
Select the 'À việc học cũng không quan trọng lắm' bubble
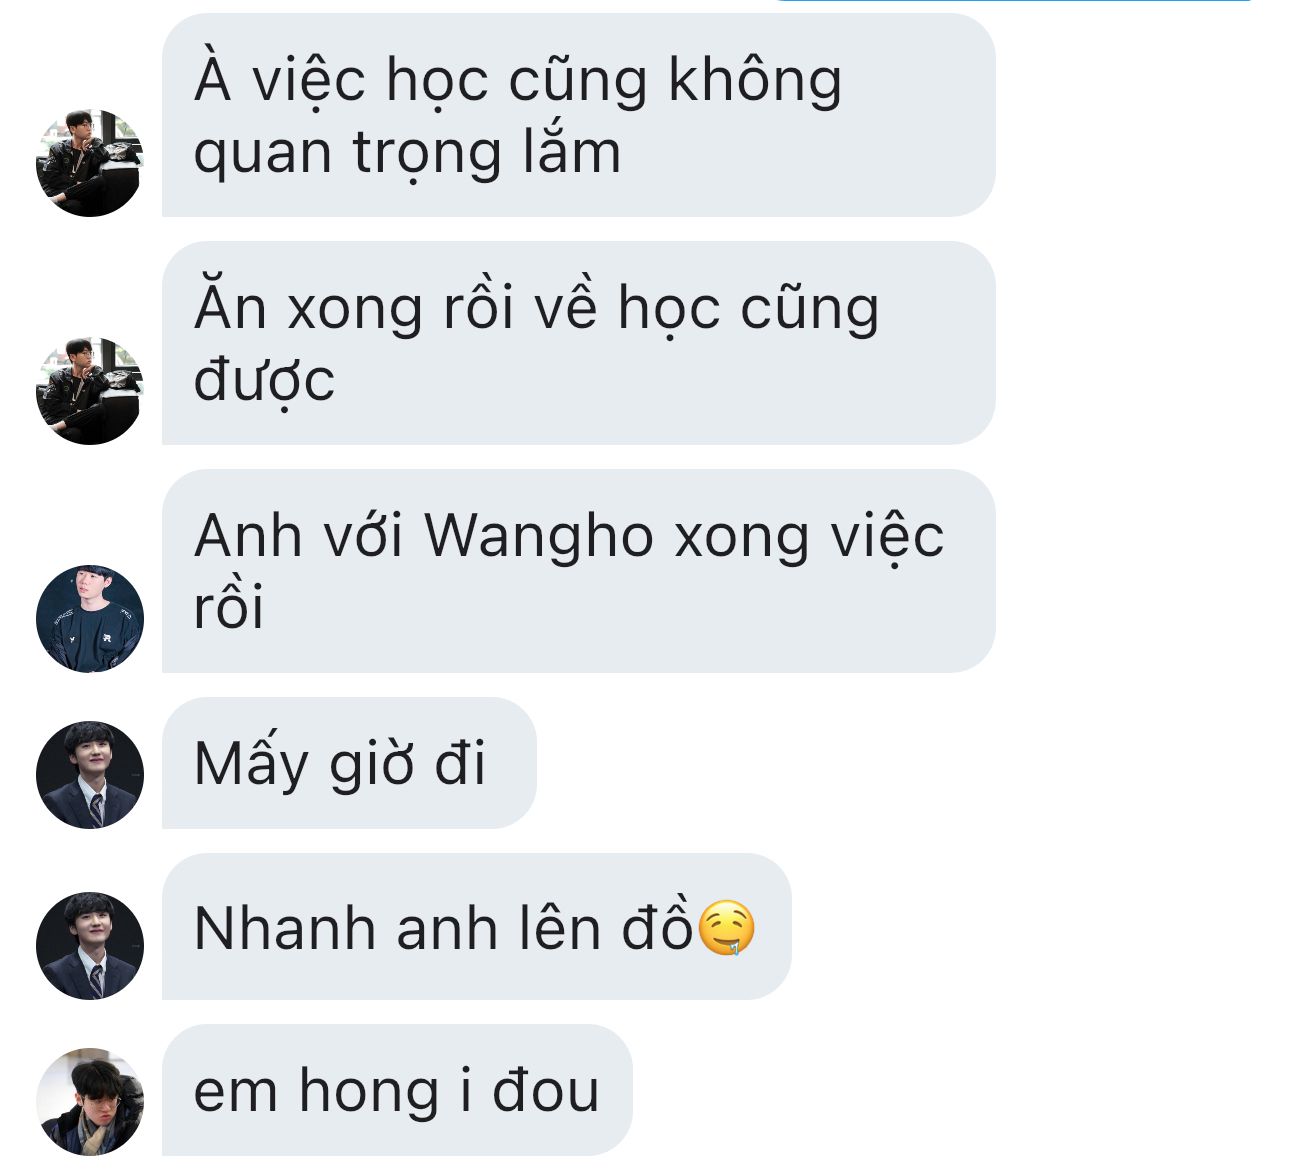(579, 115)
